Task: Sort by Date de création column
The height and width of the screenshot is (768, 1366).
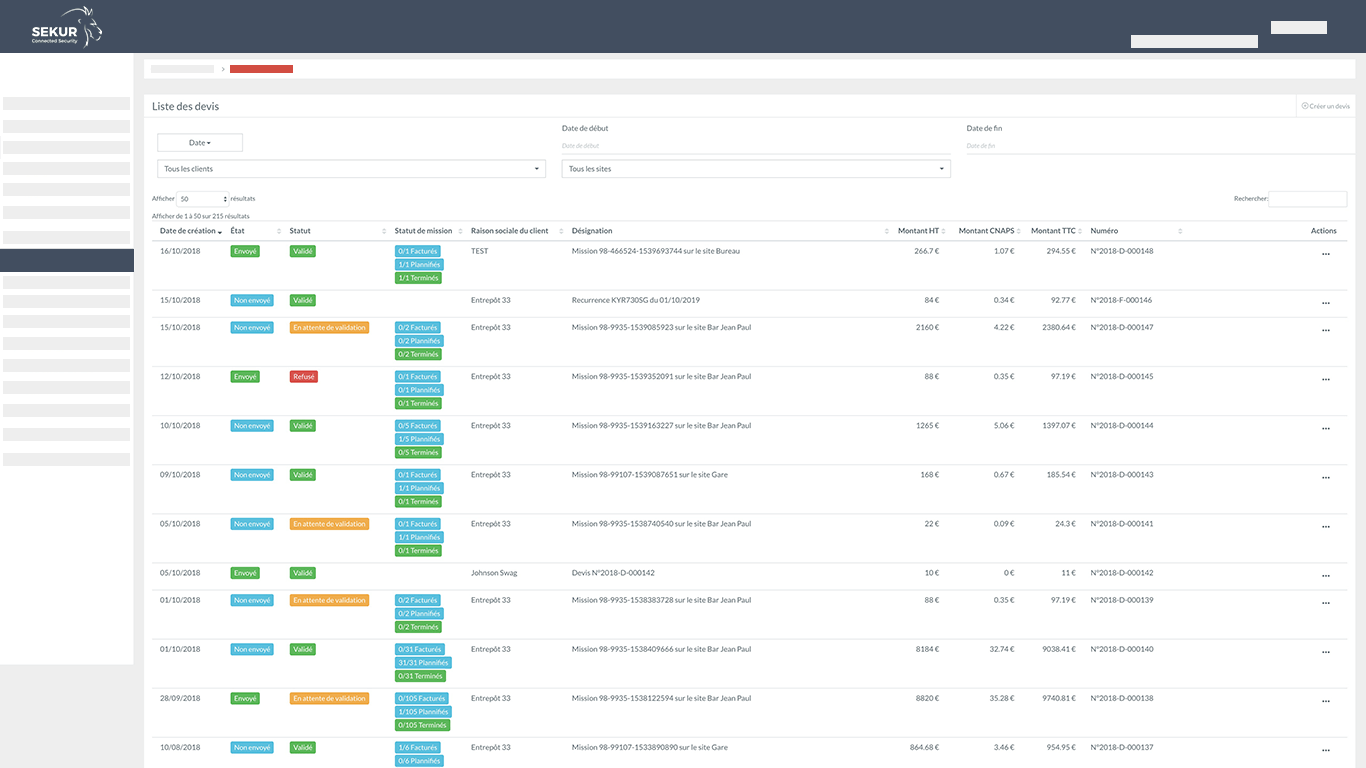Action: click(x=190, y=231)
